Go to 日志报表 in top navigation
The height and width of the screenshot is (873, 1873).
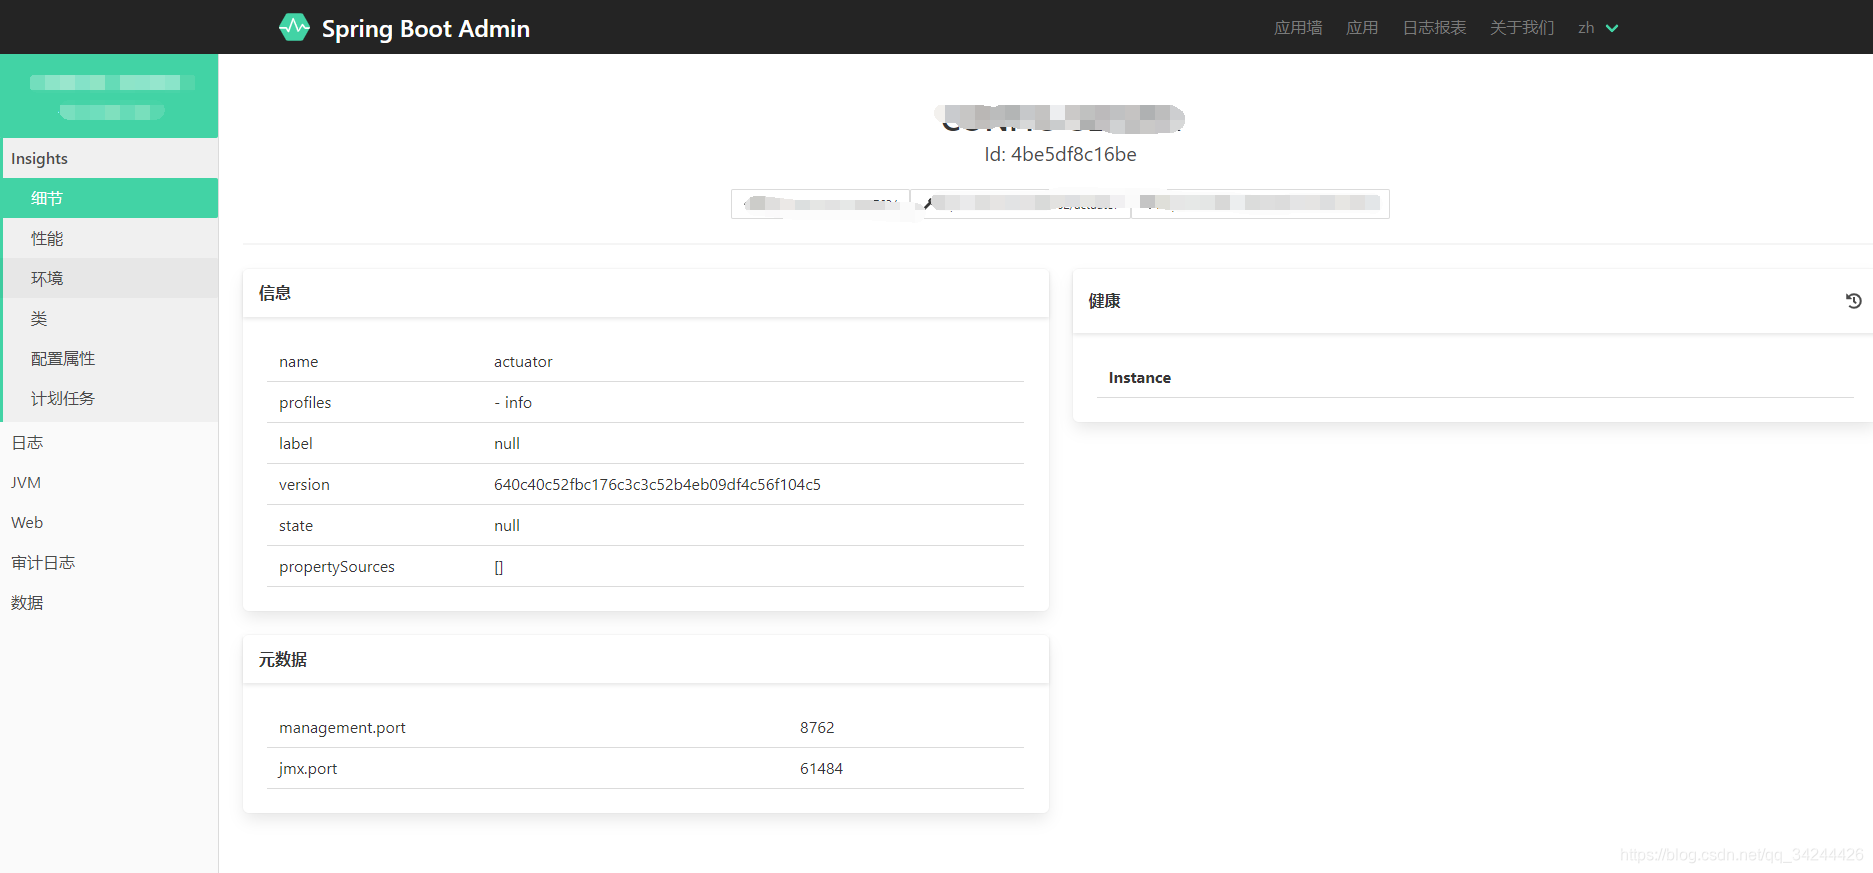(x=1434, y=28)
